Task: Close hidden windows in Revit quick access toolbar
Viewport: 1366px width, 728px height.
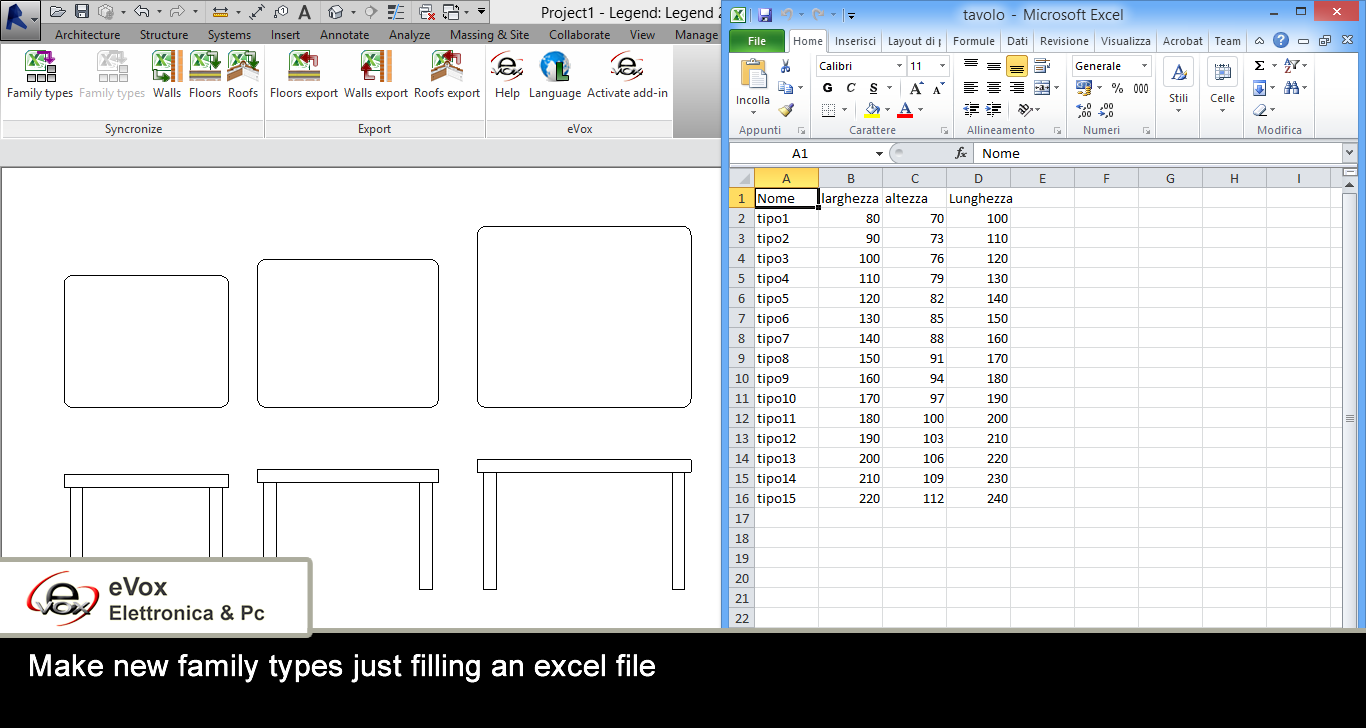Action: click(x=427, y=12)
